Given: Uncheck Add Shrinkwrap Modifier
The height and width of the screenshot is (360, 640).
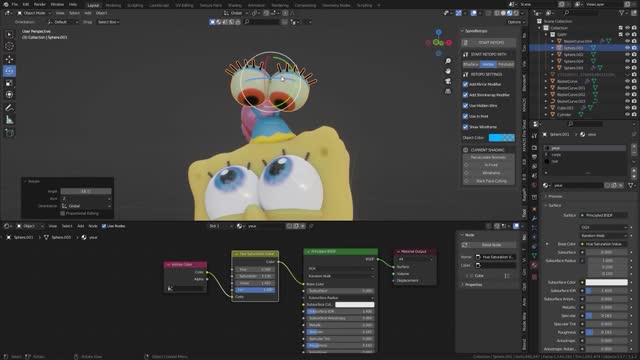Looking at the screenshot, I should click(x=465, y=95).
